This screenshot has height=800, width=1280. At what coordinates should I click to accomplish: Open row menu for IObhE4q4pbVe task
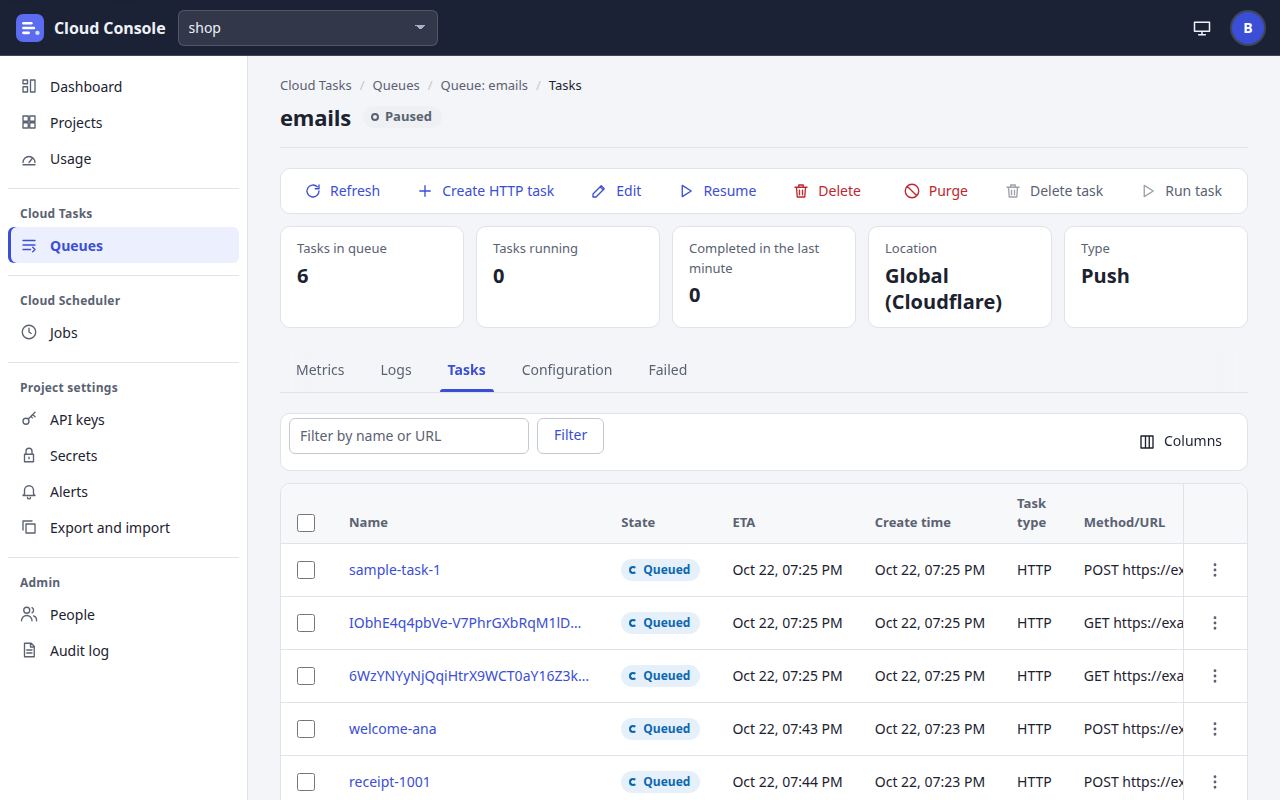(x=1215, y=623)
